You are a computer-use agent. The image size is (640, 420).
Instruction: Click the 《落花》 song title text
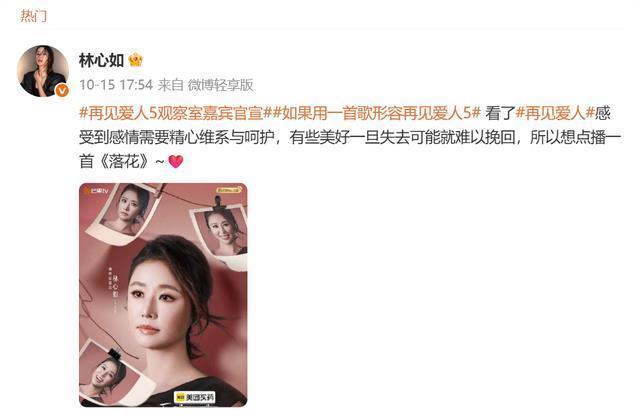tap(124, 162)
